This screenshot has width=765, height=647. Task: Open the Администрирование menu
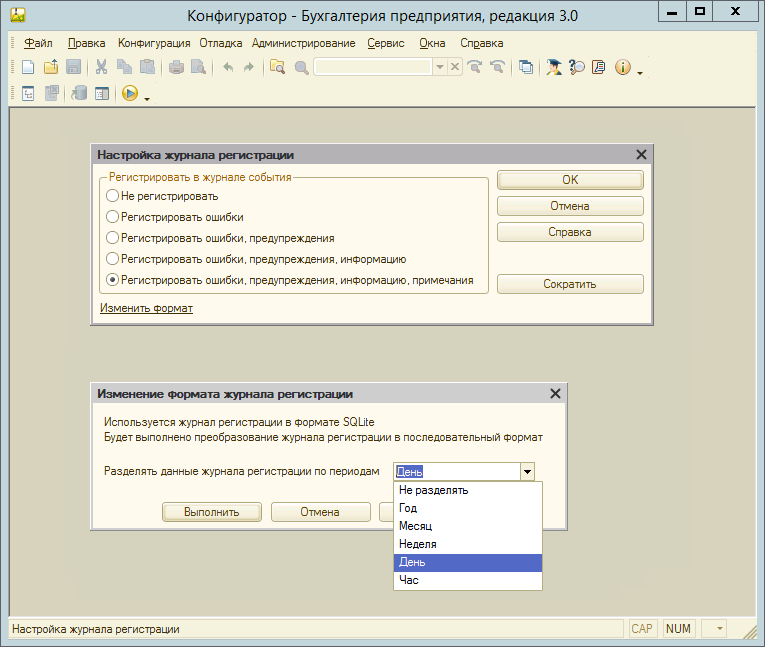[303, 43]
